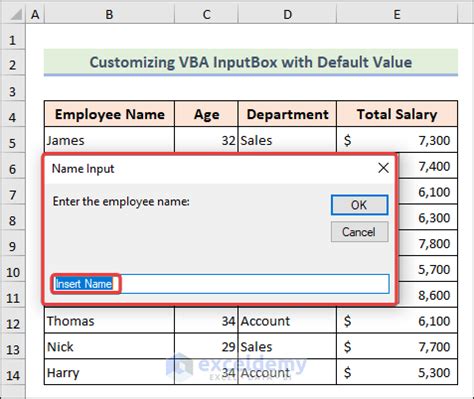The width and height of the screenshot is (474, 399).
Task: Select column A header
Action: pyautogui.click(x=35, y=15)
